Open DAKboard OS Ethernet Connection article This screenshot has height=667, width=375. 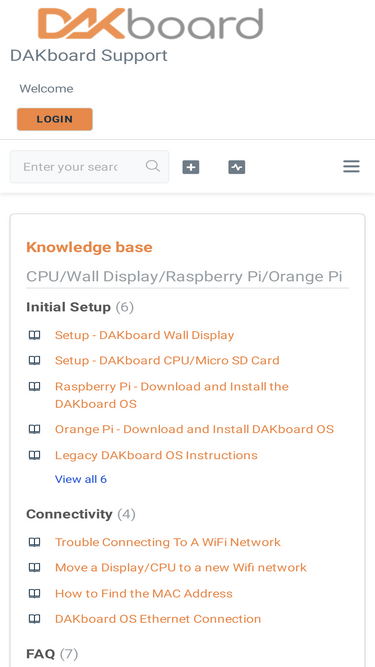158,619
